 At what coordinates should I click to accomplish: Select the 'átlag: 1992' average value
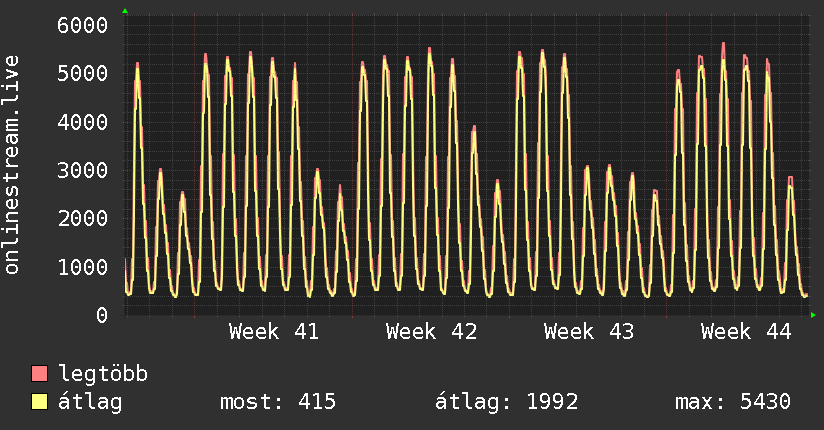(x=507, y=402)
